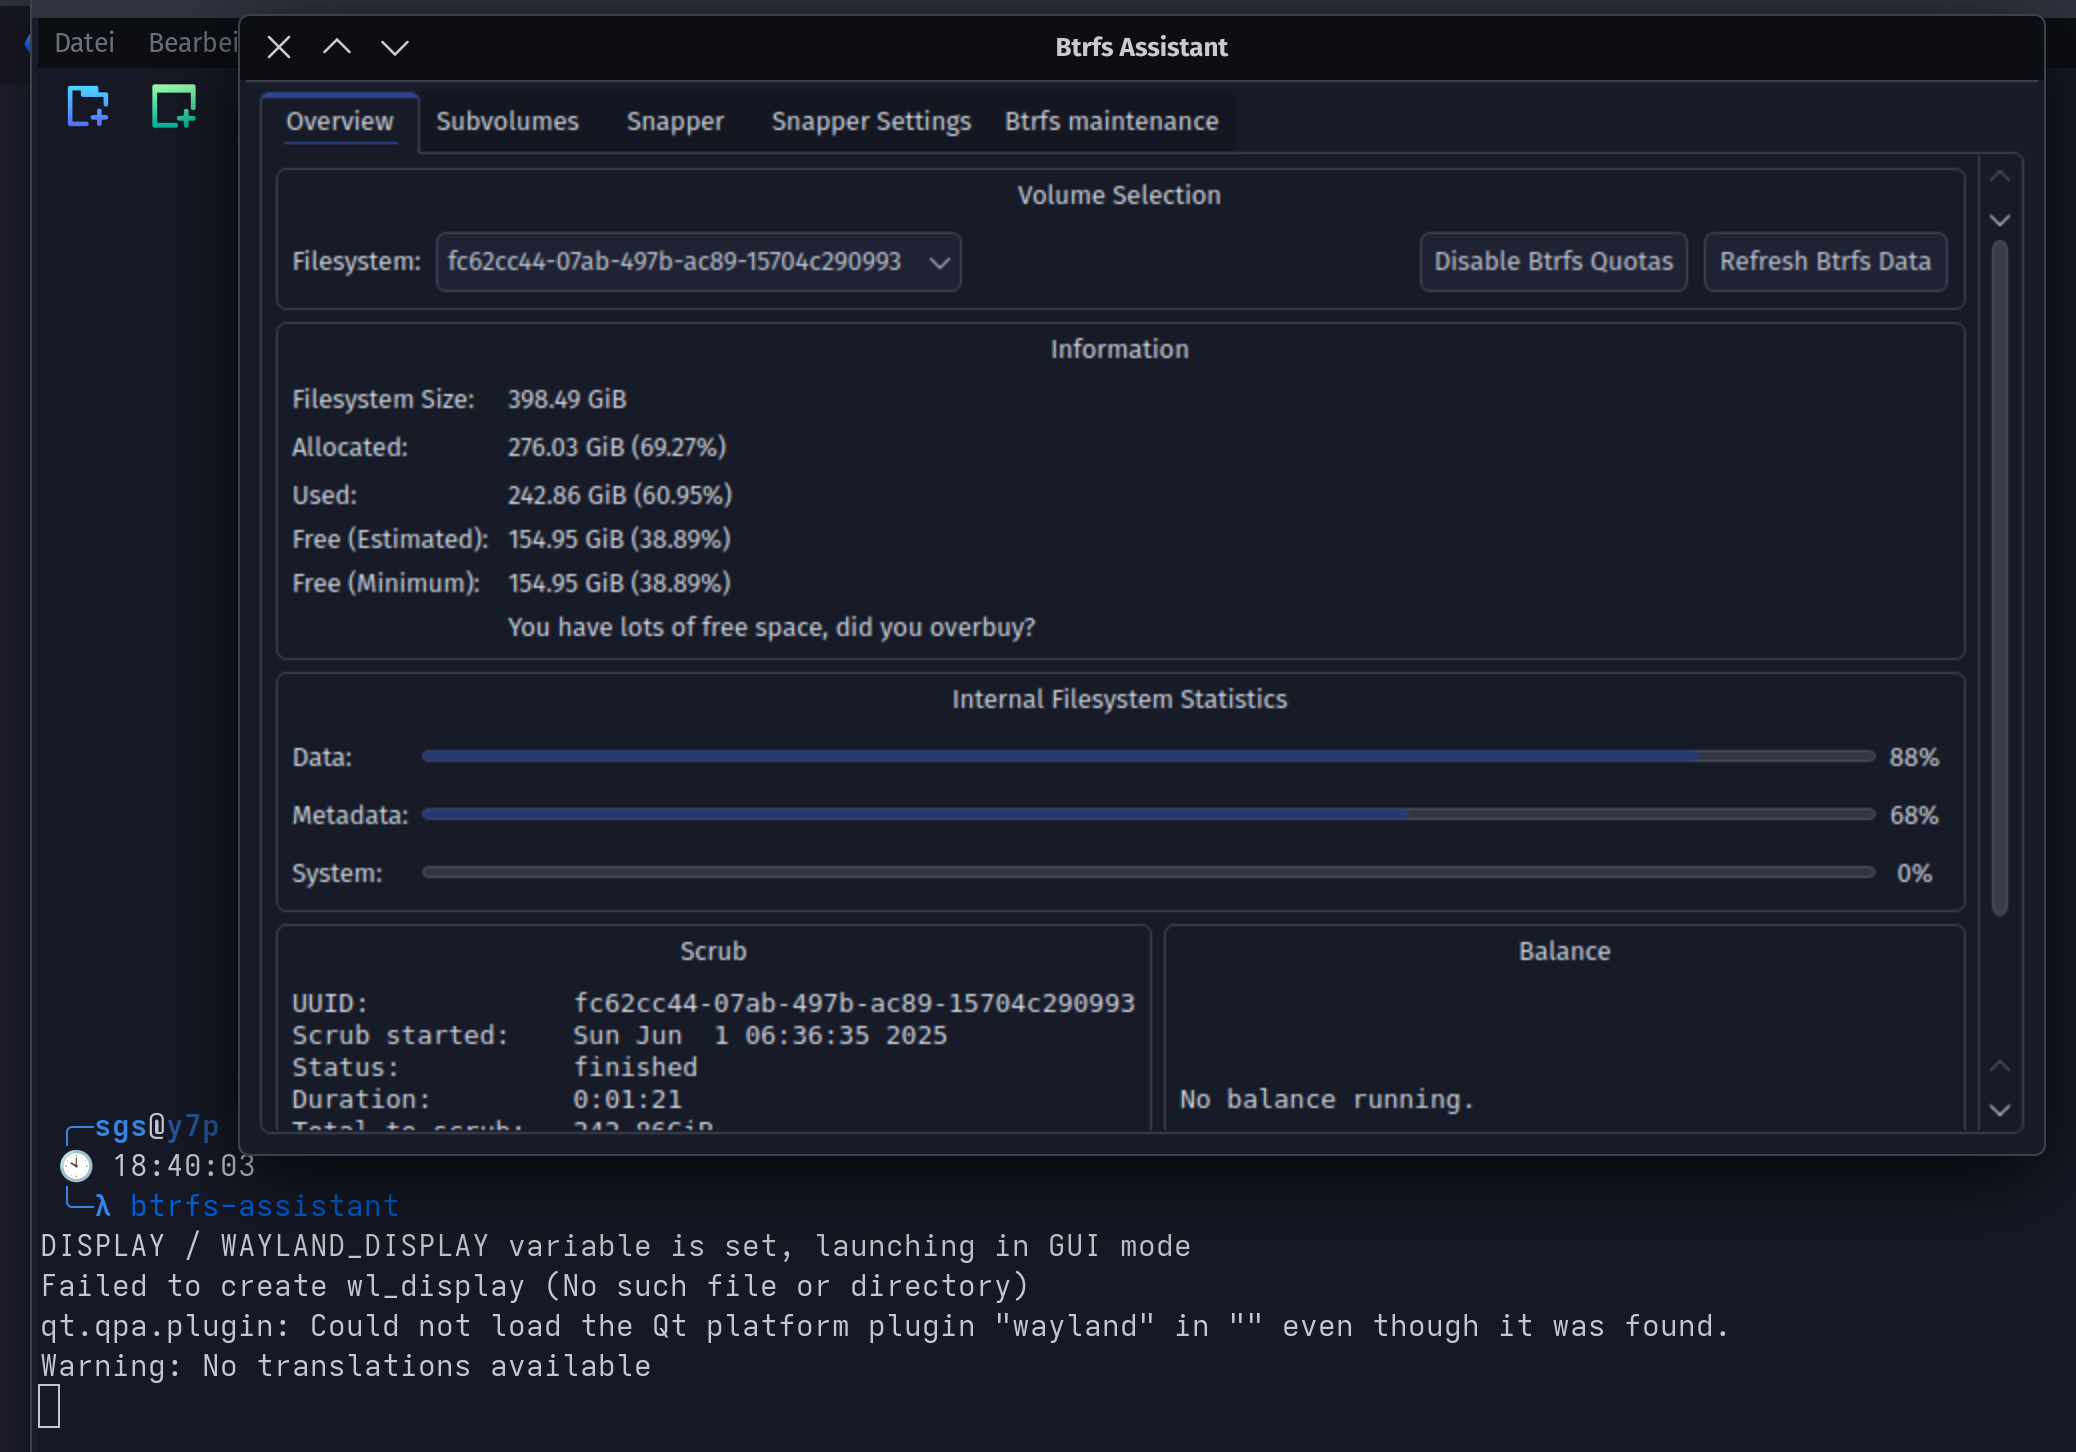Viewport: 2076px width, 1452px height.
Task: Click Disable Btrfs Quotas button
Action: [1554, 262]
